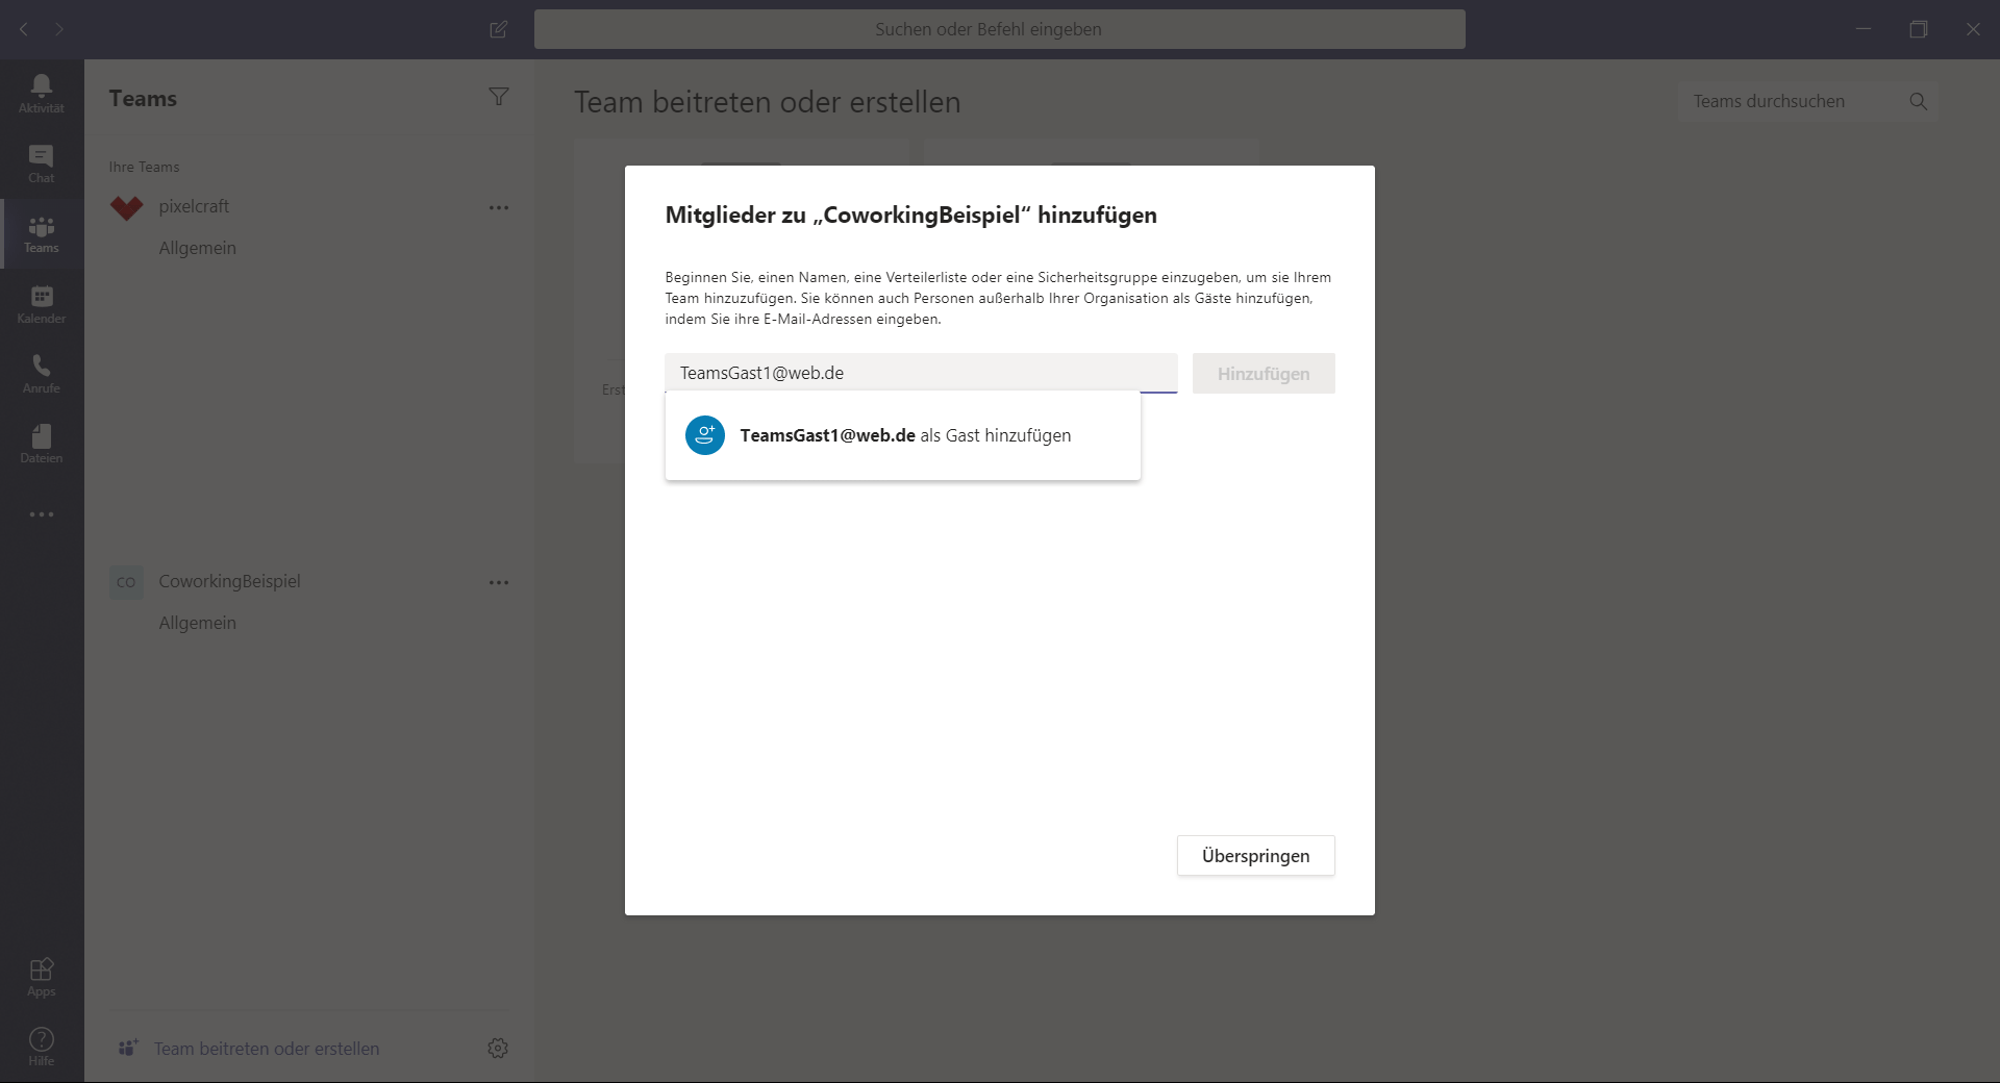Open the Aktivität notifications bell
The height and width of the screenshot is (1083, 2000).
41,94
